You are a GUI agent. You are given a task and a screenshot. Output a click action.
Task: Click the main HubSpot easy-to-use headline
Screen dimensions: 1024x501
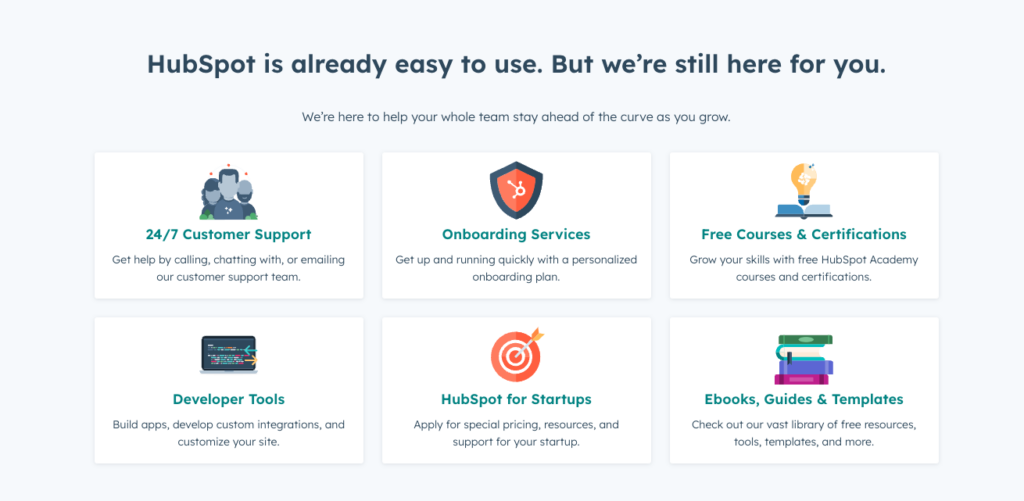516,65
